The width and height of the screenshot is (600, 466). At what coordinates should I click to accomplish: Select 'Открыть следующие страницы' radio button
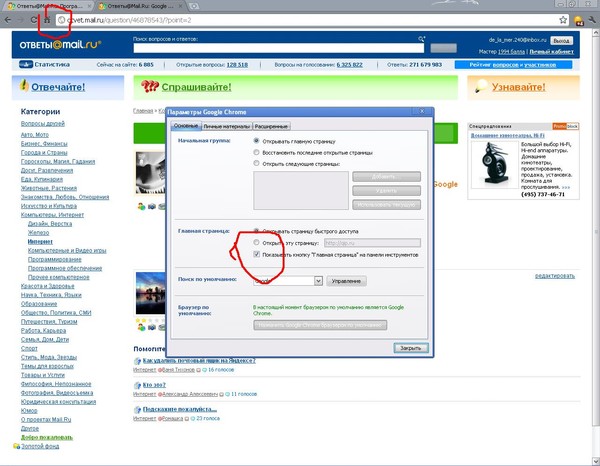coord(256,163)
